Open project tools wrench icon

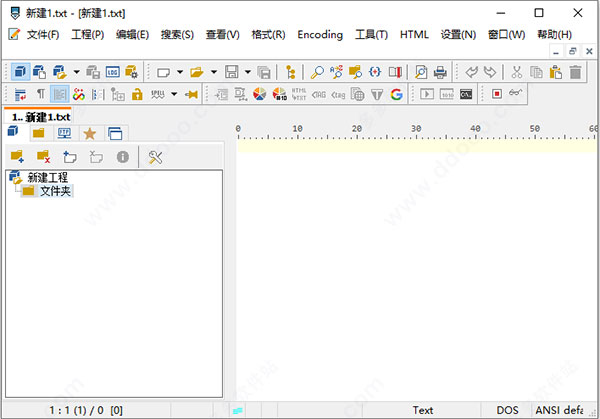(x=155, y=157)
